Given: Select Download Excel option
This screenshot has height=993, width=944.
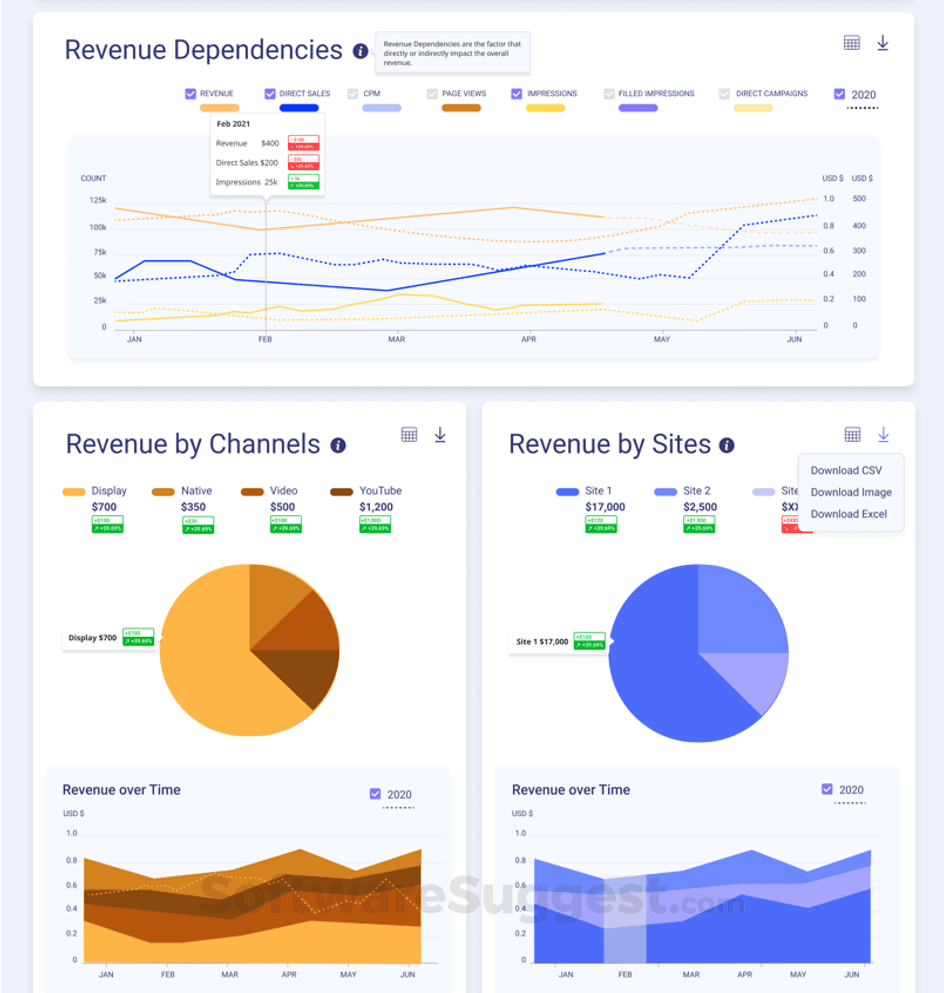Looking at the screenshot, I should pyautogui.click(x=848, y=514).
